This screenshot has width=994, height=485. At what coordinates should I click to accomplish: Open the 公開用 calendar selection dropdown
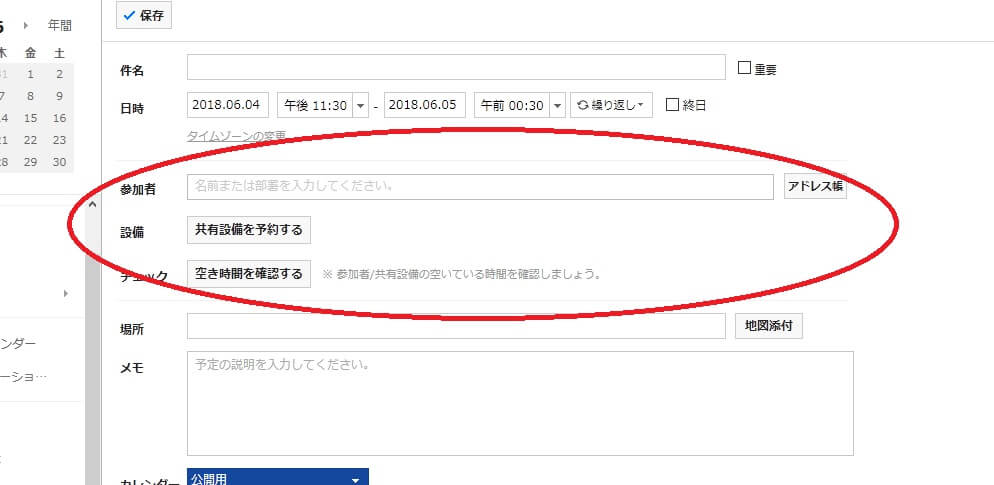point(277,478)
